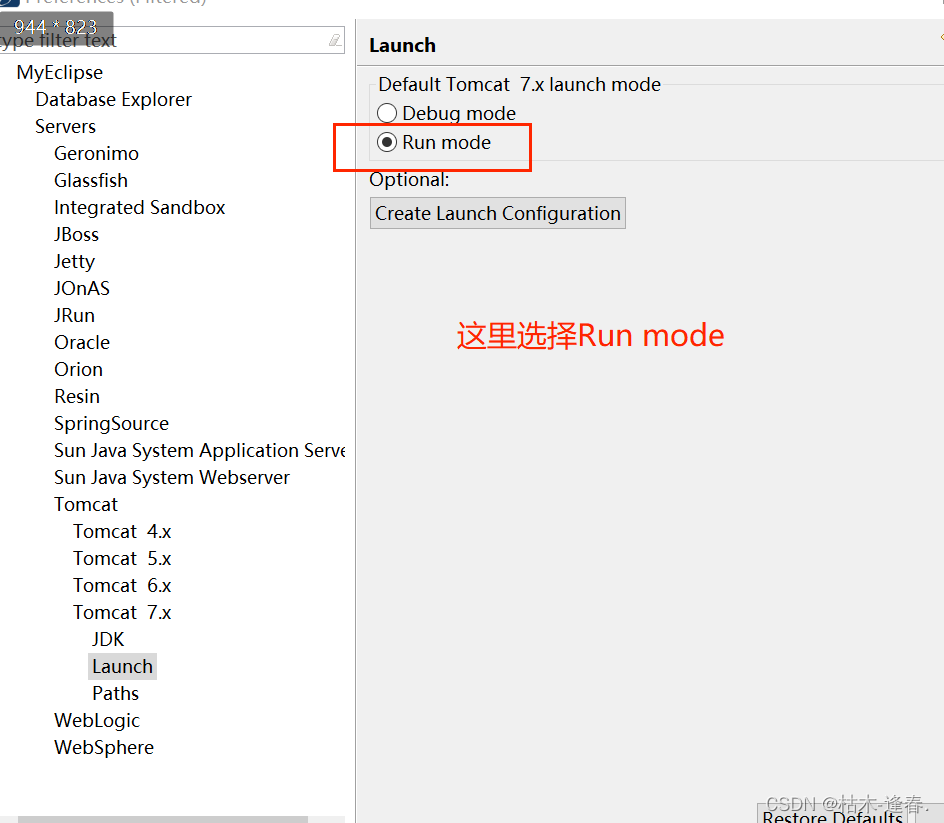Screen dimensions: 944x823
Task: Click Create Launch Configuration button
Action: (x=497, y=213)
